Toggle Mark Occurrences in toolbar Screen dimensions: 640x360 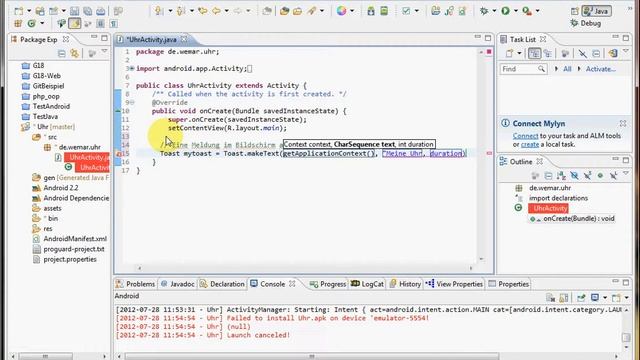[x=74, y=24]
